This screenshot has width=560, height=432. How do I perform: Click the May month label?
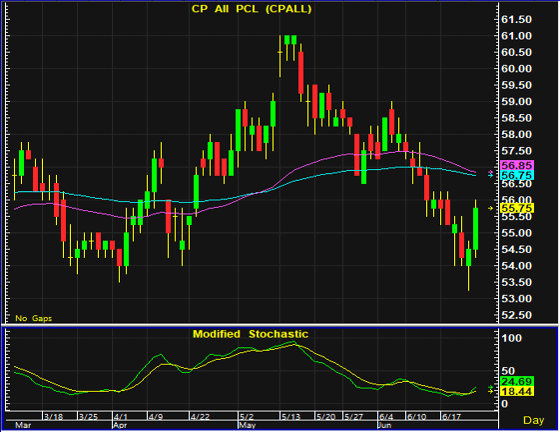point(247,425)
